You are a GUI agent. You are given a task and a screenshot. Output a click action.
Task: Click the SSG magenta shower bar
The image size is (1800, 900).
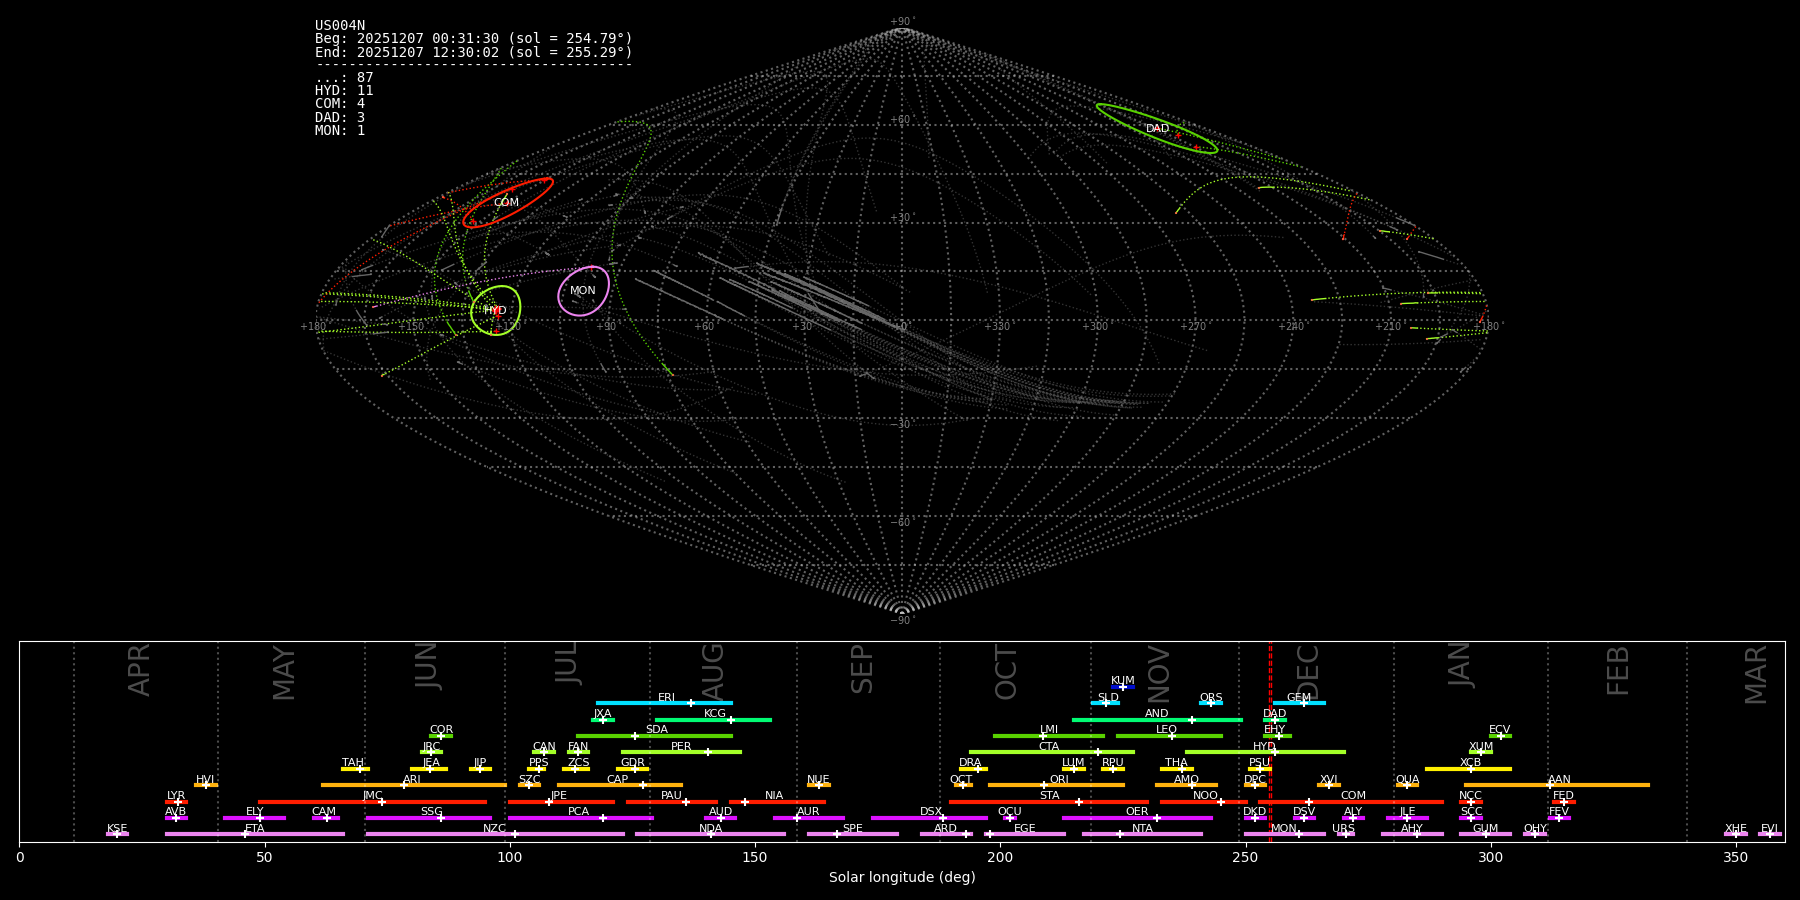coord(428,818)
